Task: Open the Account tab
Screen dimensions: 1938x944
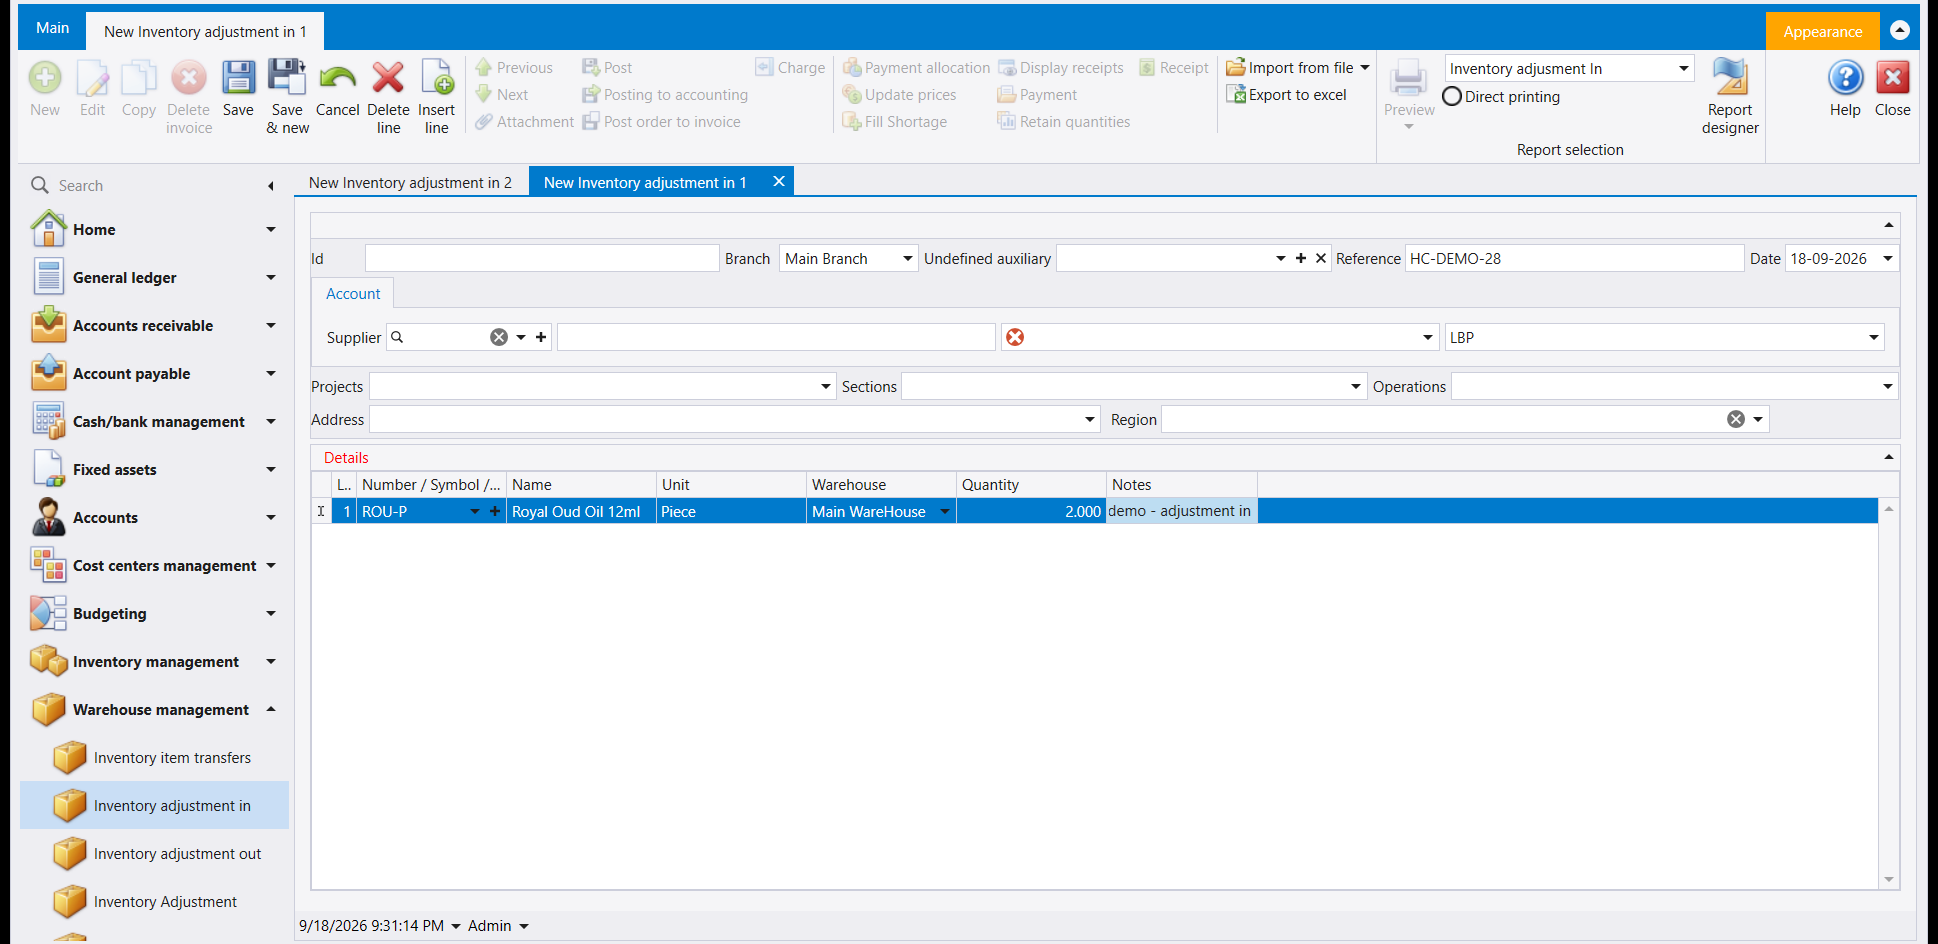Action: pyautogui.click(x=353, y=294)
